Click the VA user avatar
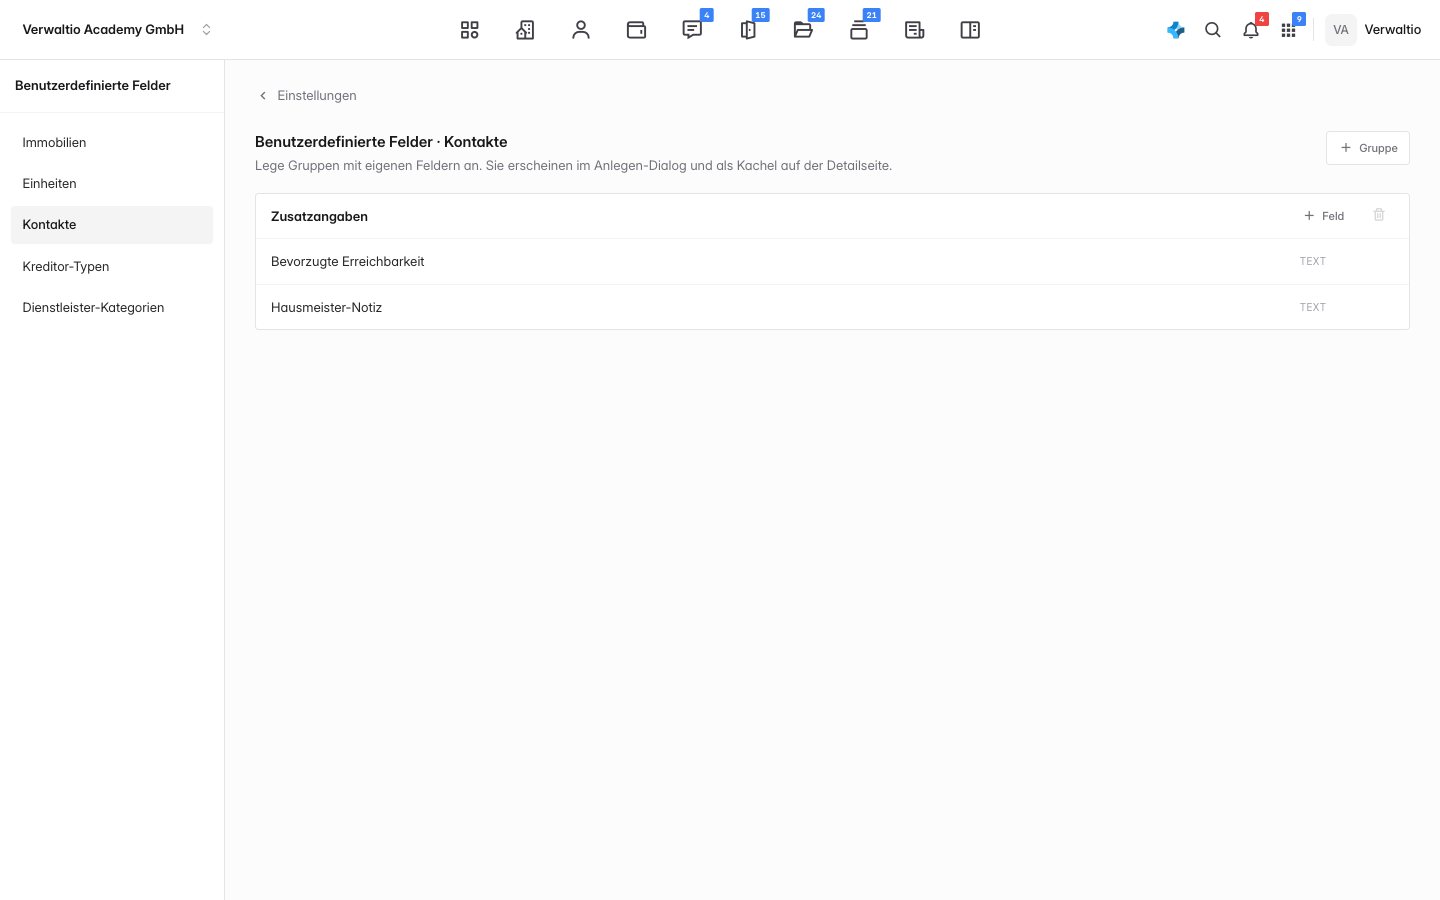 (x=1341, y=30)
